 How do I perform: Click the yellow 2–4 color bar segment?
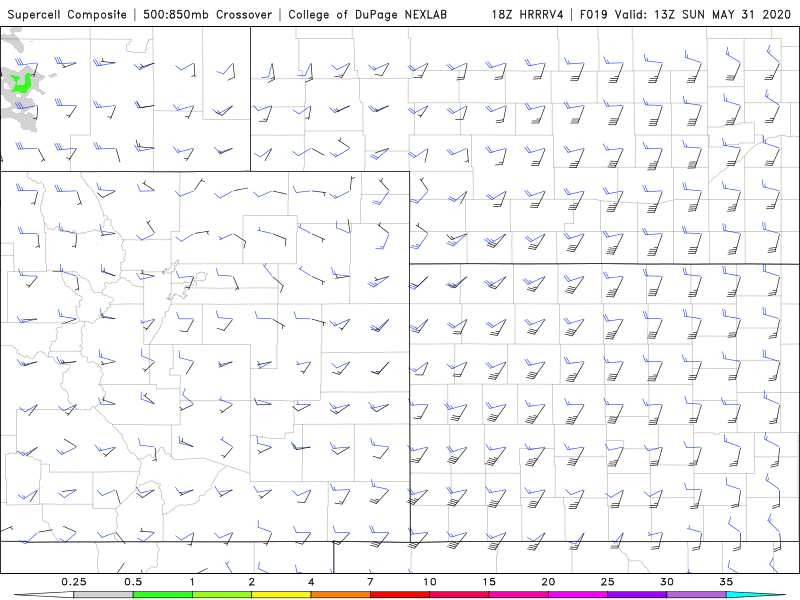click(281, 595)
